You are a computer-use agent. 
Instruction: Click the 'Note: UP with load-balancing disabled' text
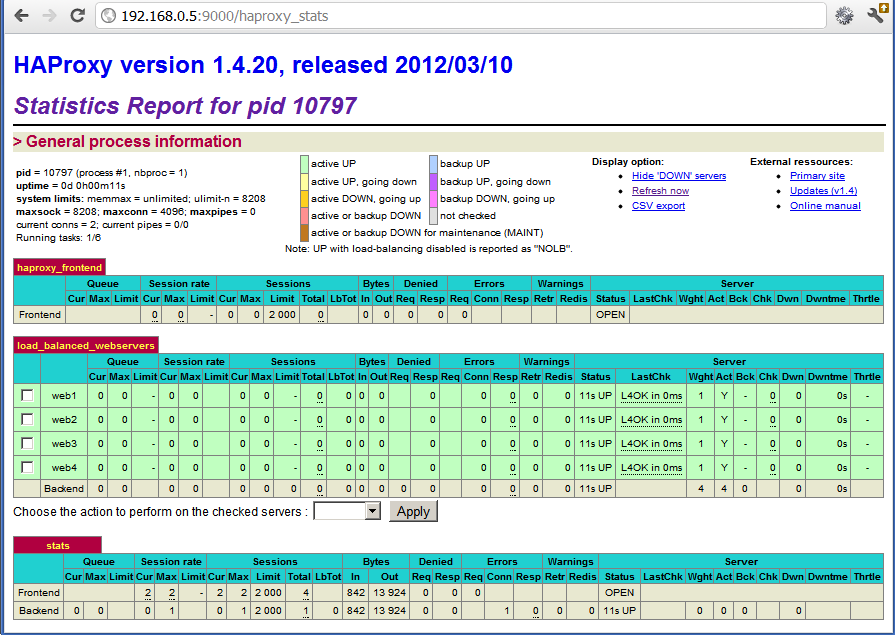(x=429, y=249)
